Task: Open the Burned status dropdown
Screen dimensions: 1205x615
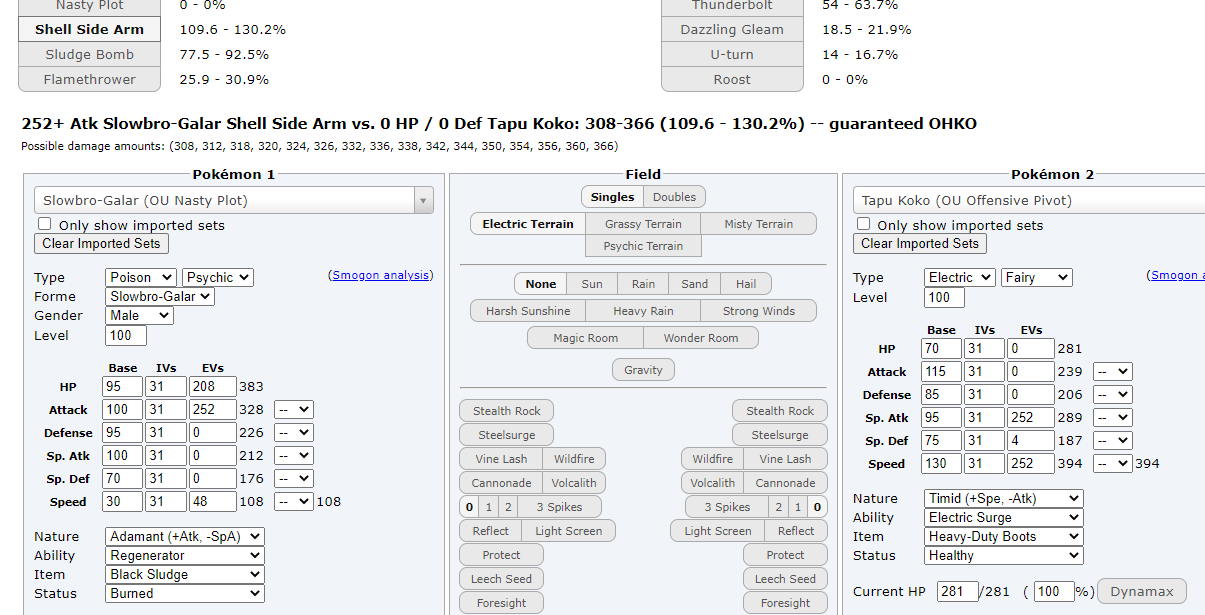Action: point(184,594)
